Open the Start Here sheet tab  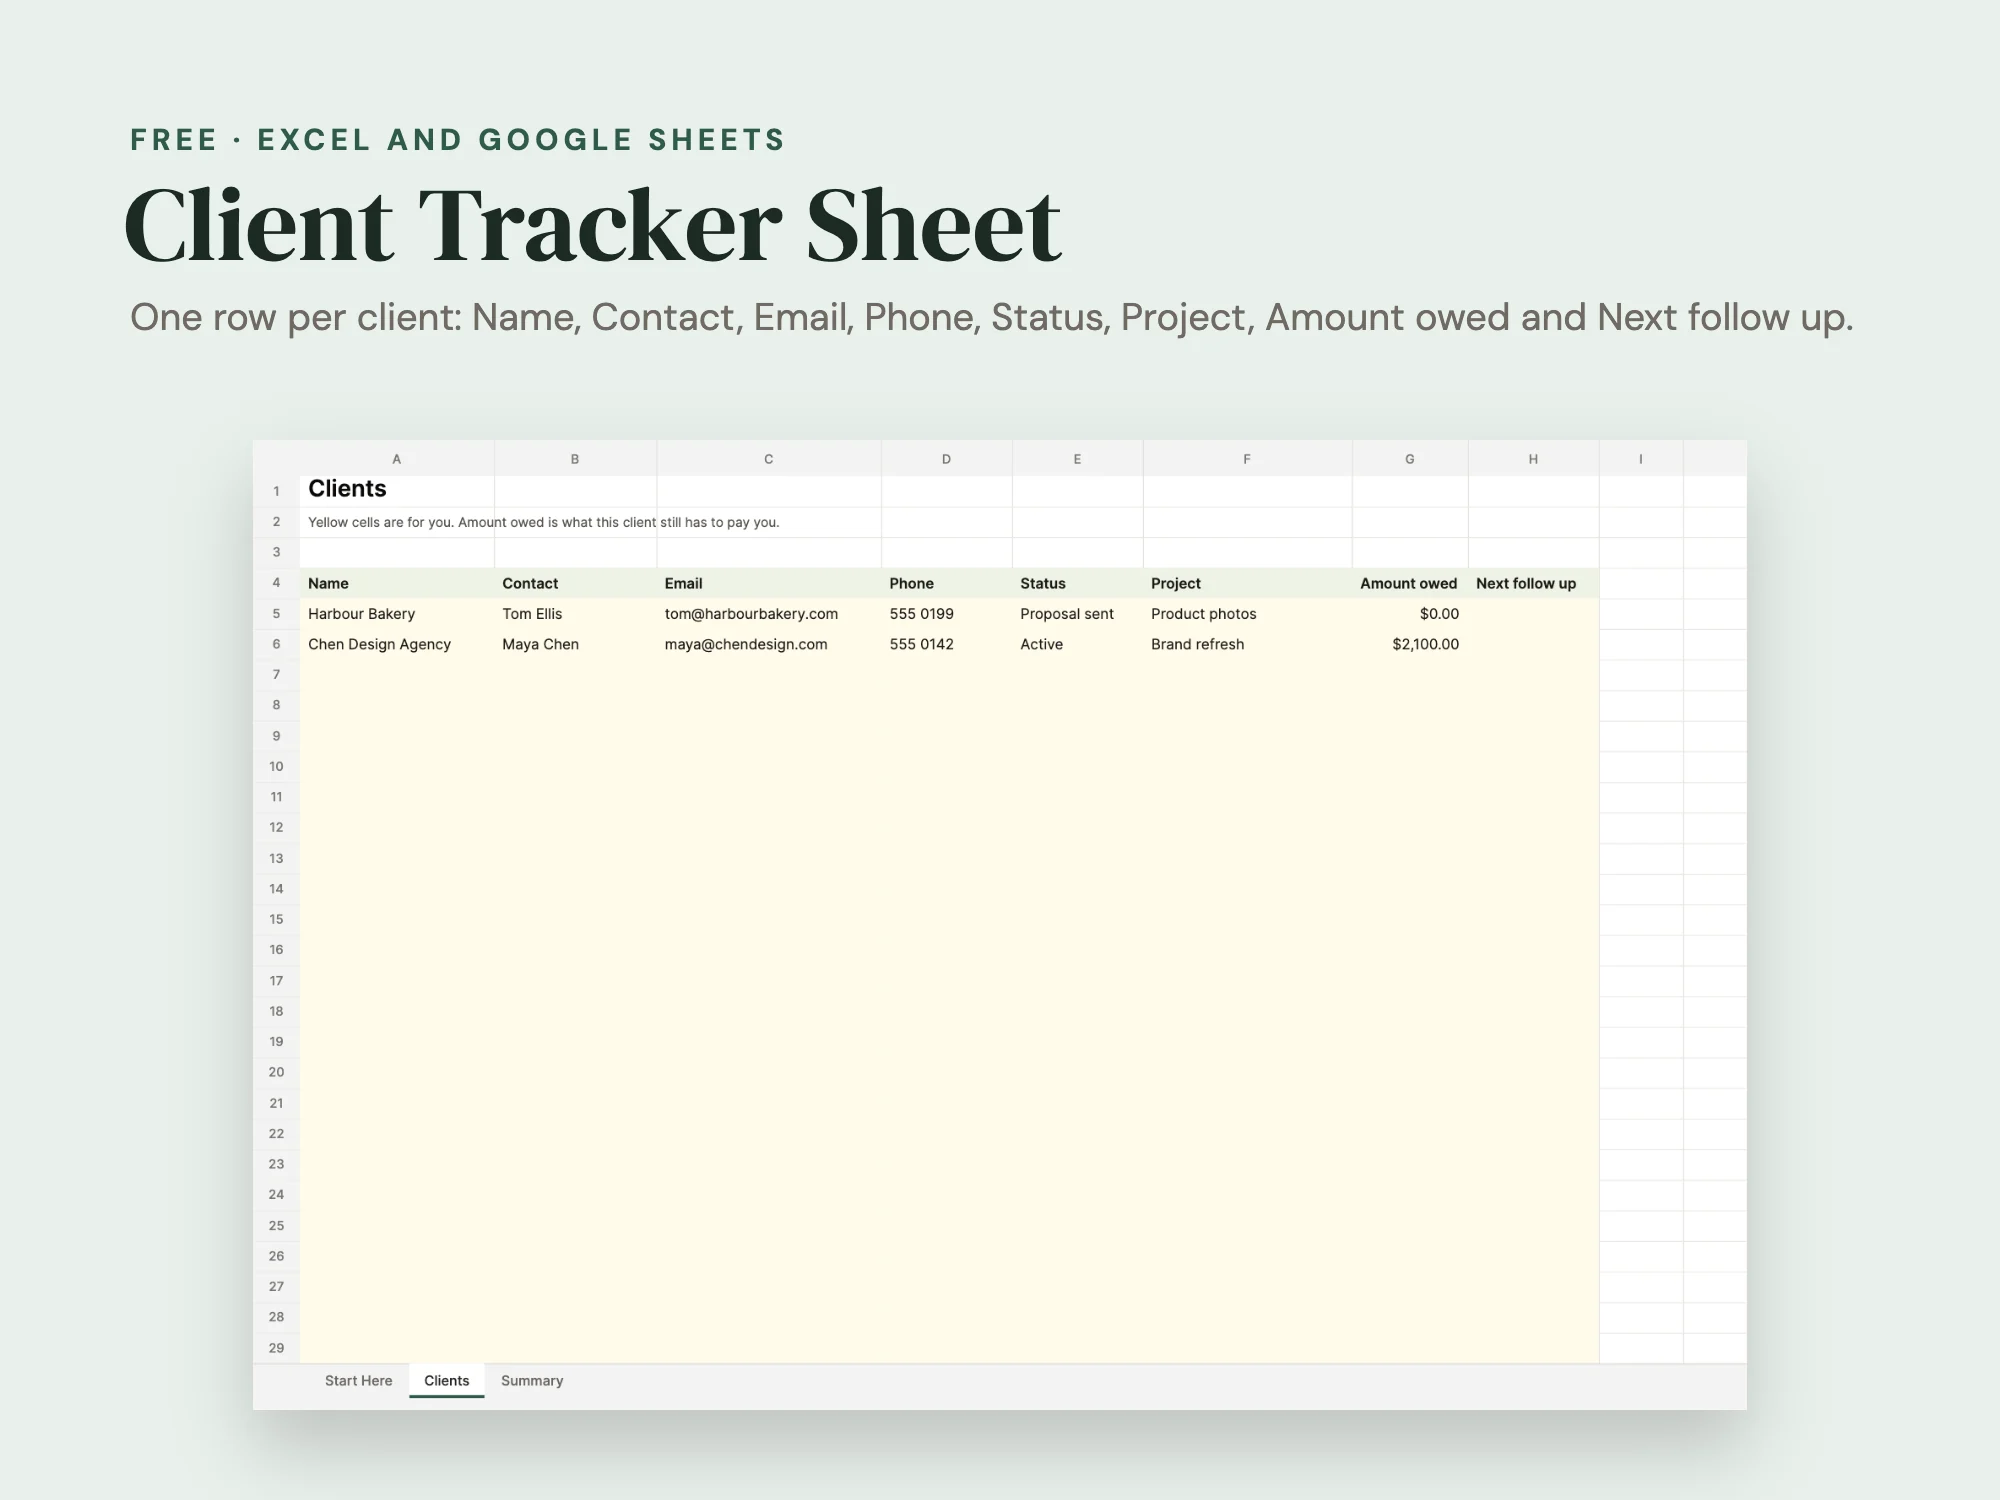pyautogui.click(x=358, y=1381)
